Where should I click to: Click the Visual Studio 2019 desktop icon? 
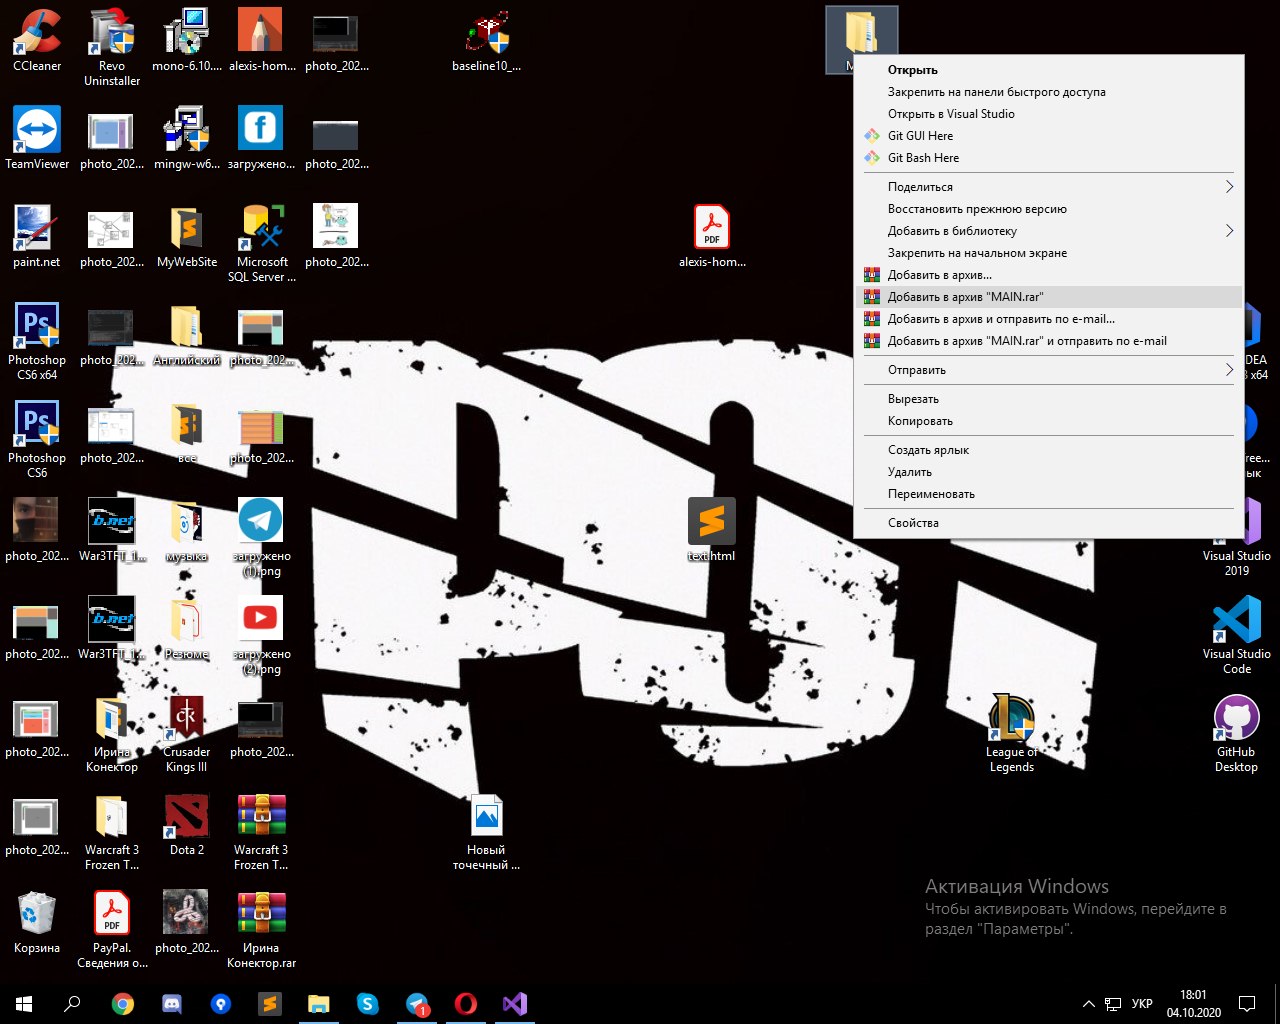coord(1237,536)
